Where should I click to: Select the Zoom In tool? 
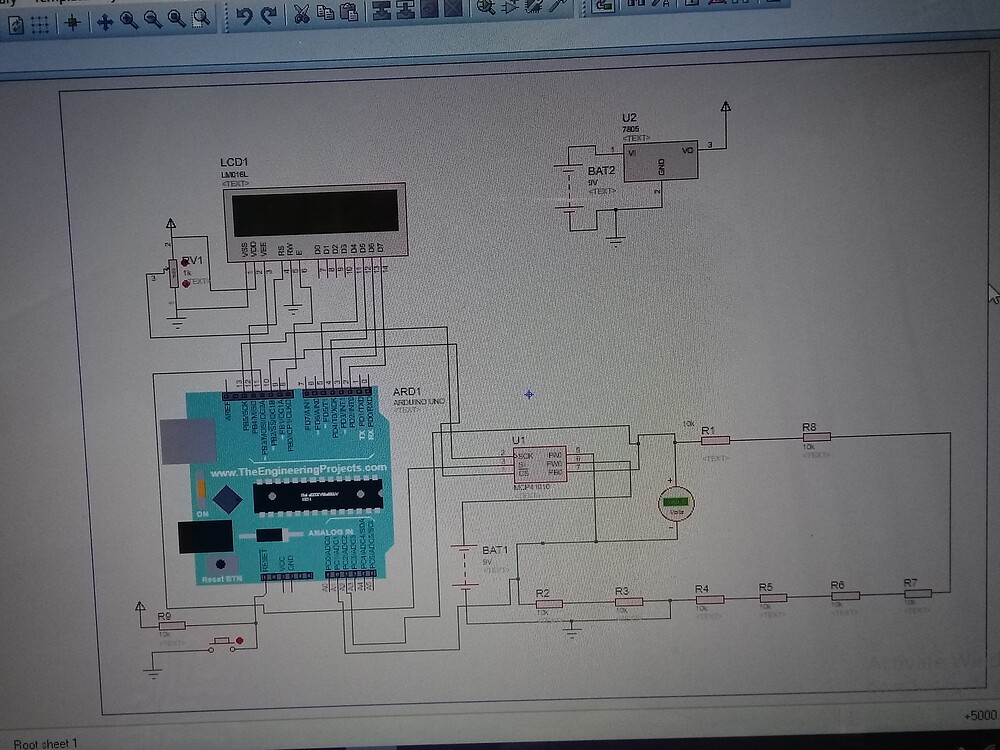tap(128, 18)
